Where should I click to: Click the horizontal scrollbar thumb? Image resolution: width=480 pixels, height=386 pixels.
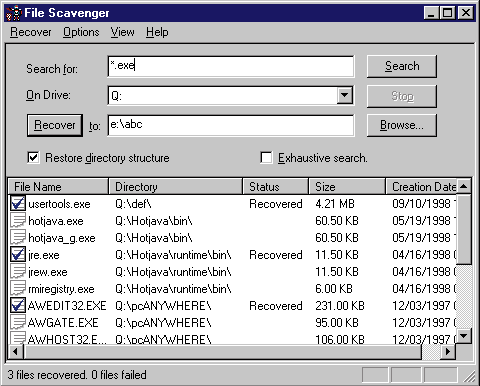click(x=223, y=352)
